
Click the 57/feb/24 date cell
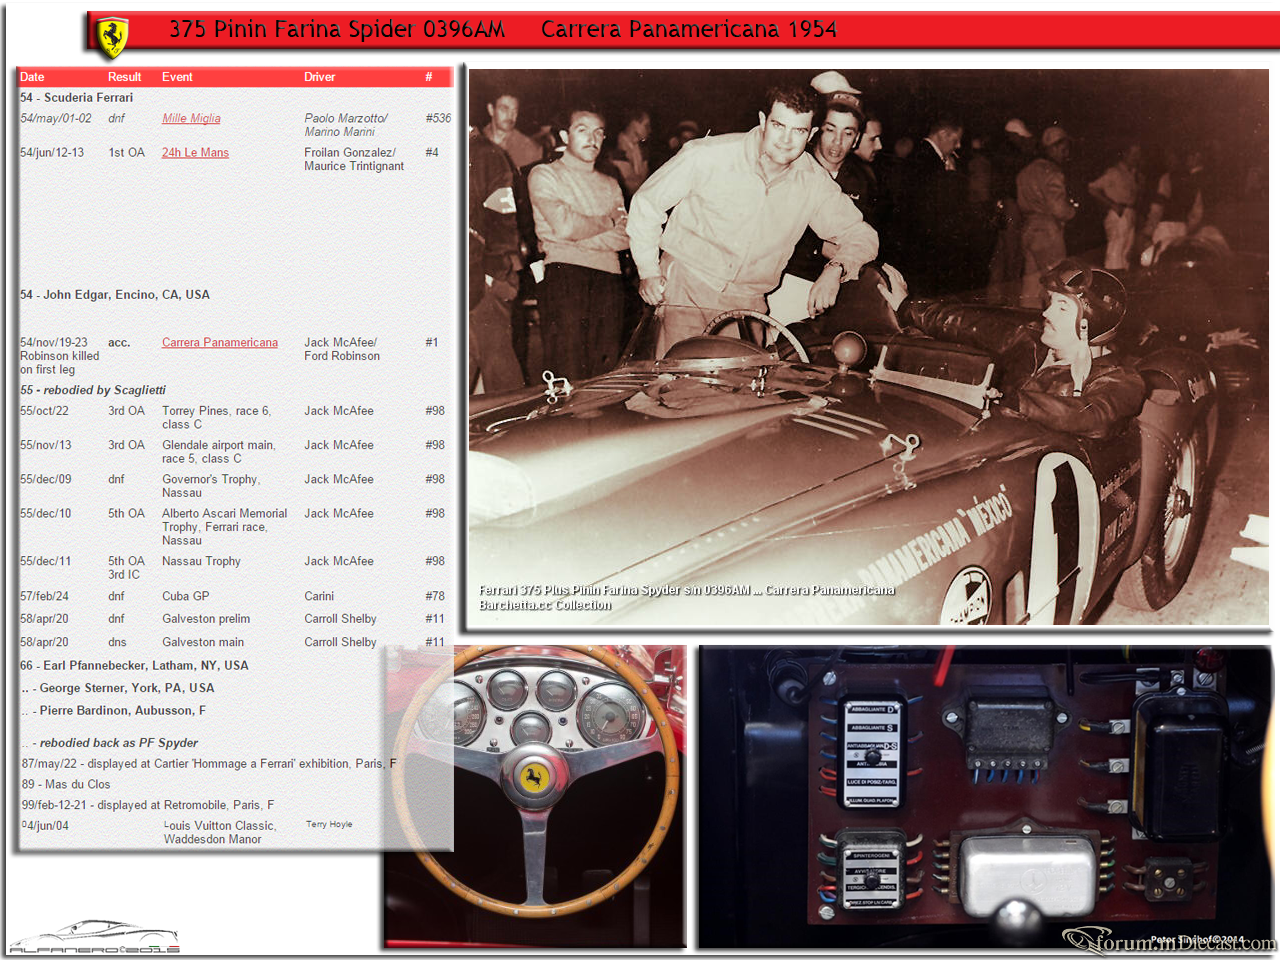45,596
